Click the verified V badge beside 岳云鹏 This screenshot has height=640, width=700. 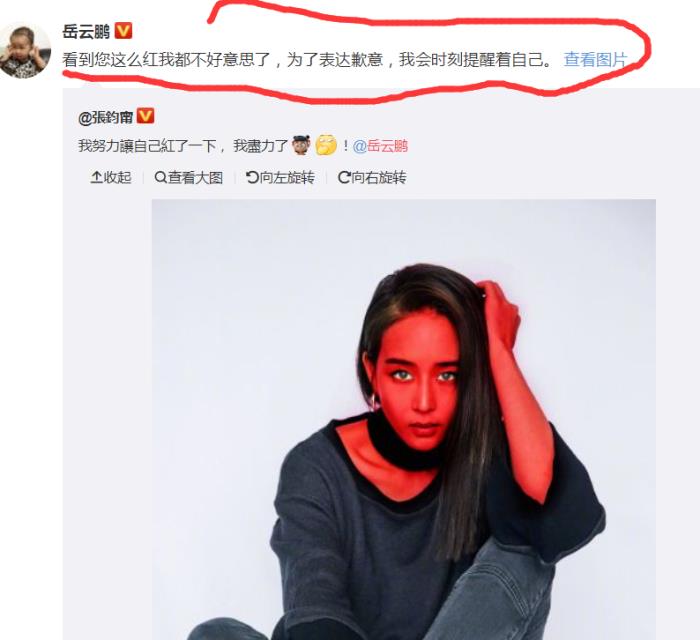click(124, 31)
